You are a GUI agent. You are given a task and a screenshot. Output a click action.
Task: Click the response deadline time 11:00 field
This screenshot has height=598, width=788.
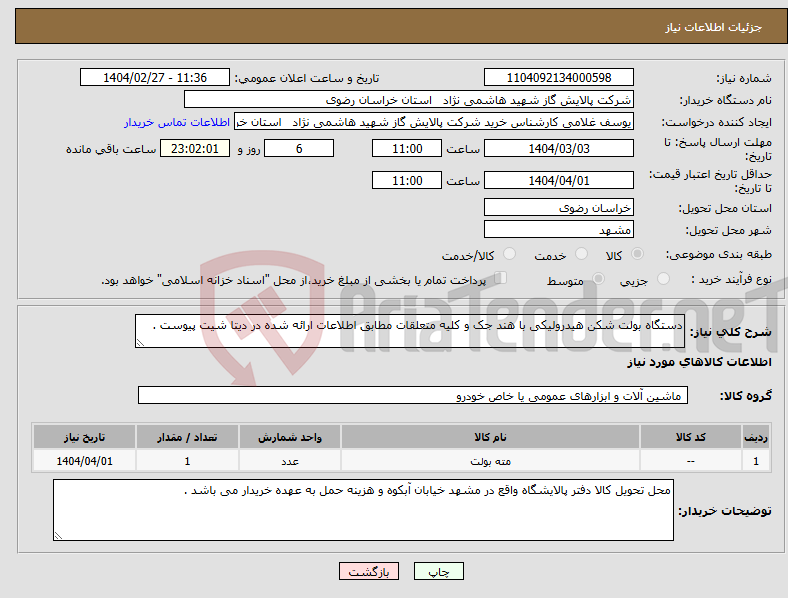[407, 149]
